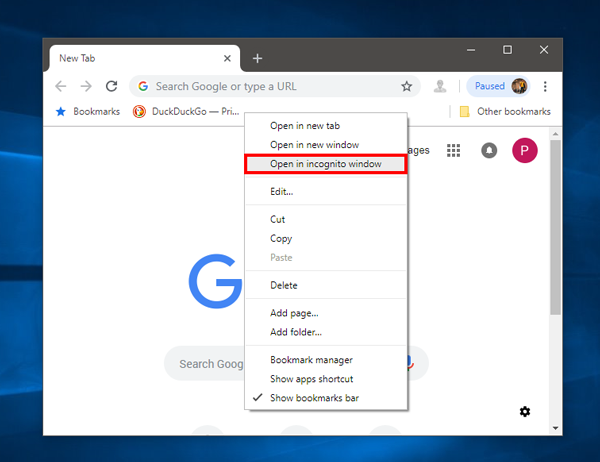Open Google notifications bell
600x462 pixels.
click(x=489, y=150)
